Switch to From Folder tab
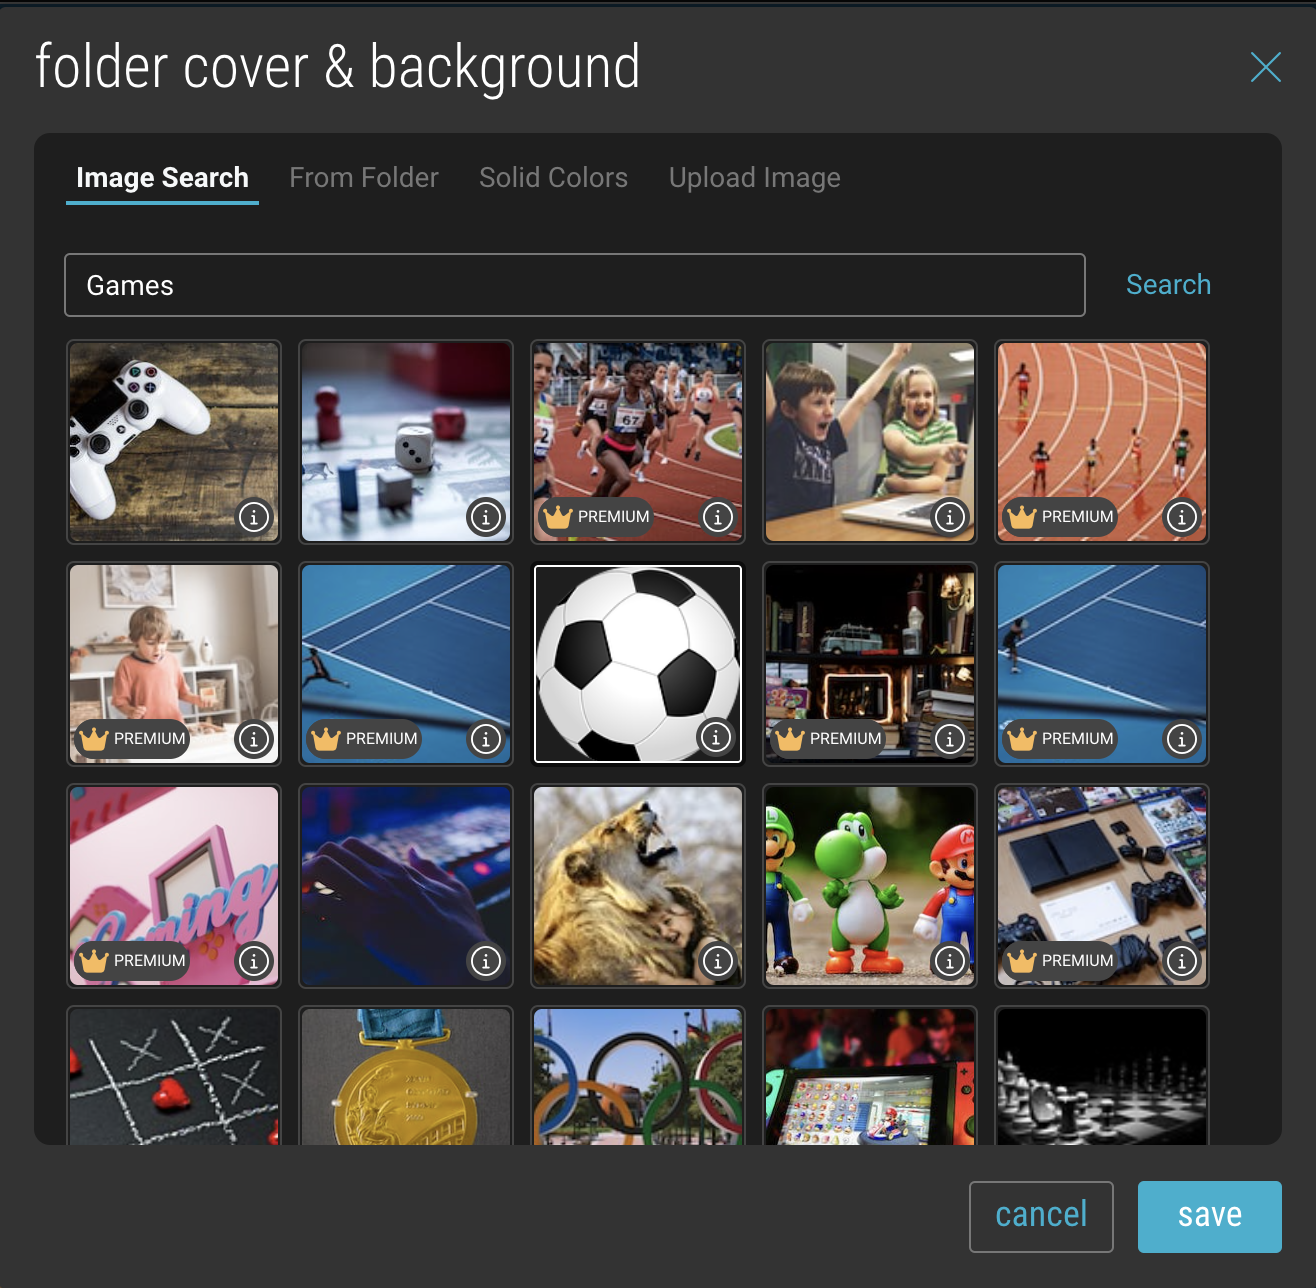Viewport: 1316px width, 1288px height. (364, 178)
